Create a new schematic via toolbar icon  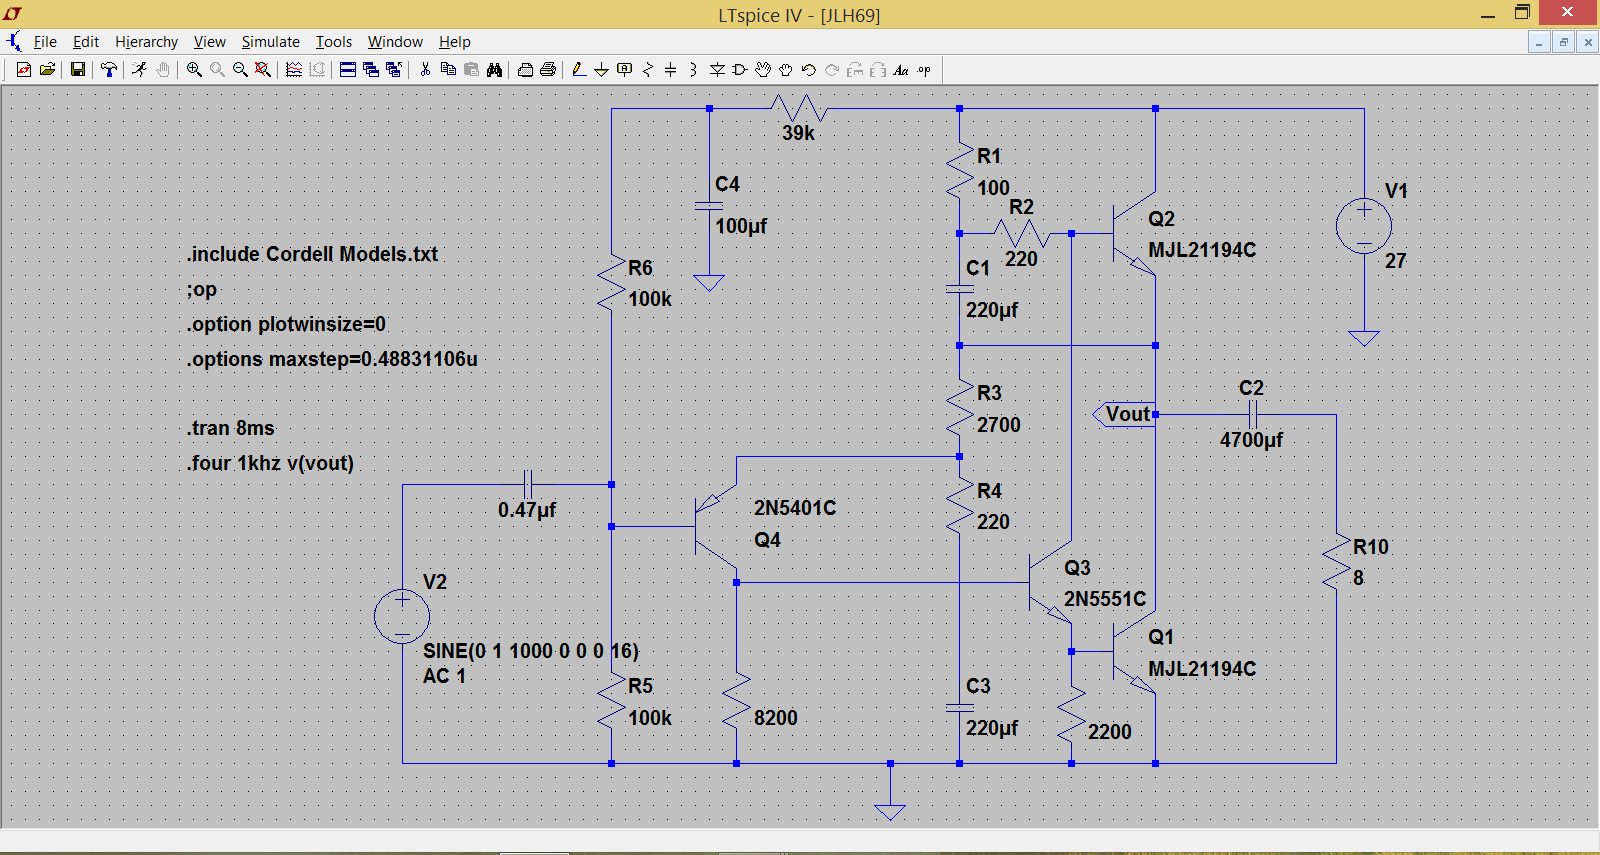24,69
